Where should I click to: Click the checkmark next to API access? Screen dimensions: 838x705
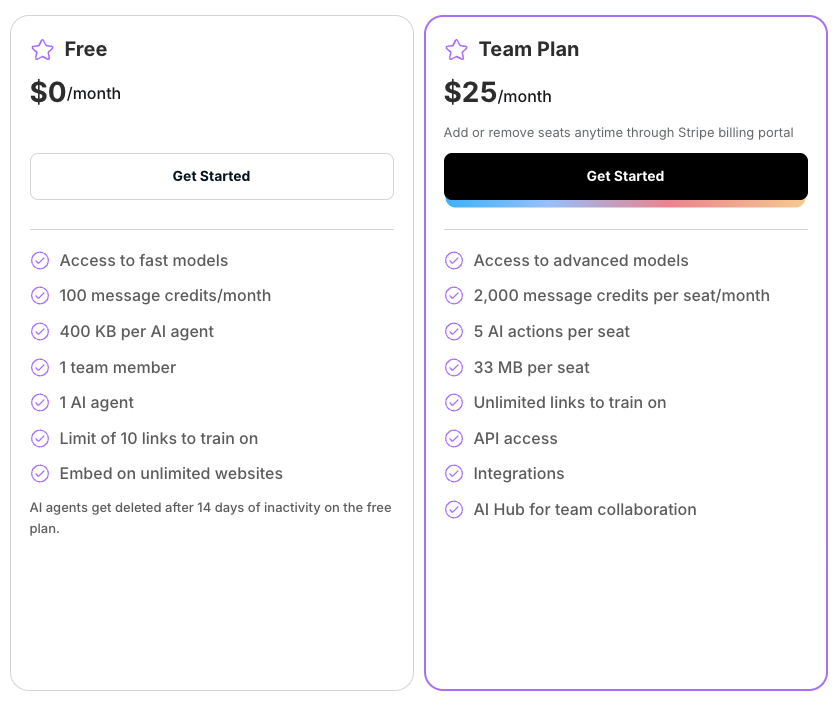(454, 438)
